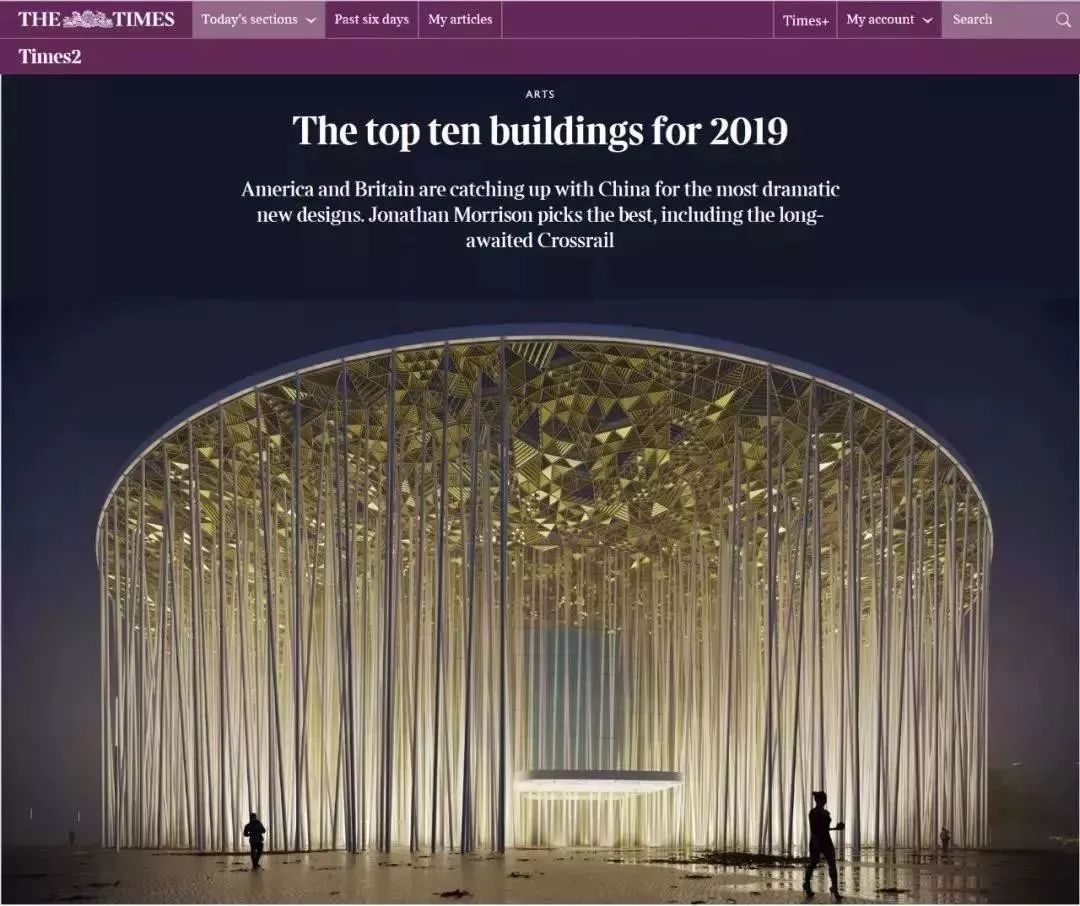Go to My articles
This screenshot has width=1080, height=906.
point(460,20)
